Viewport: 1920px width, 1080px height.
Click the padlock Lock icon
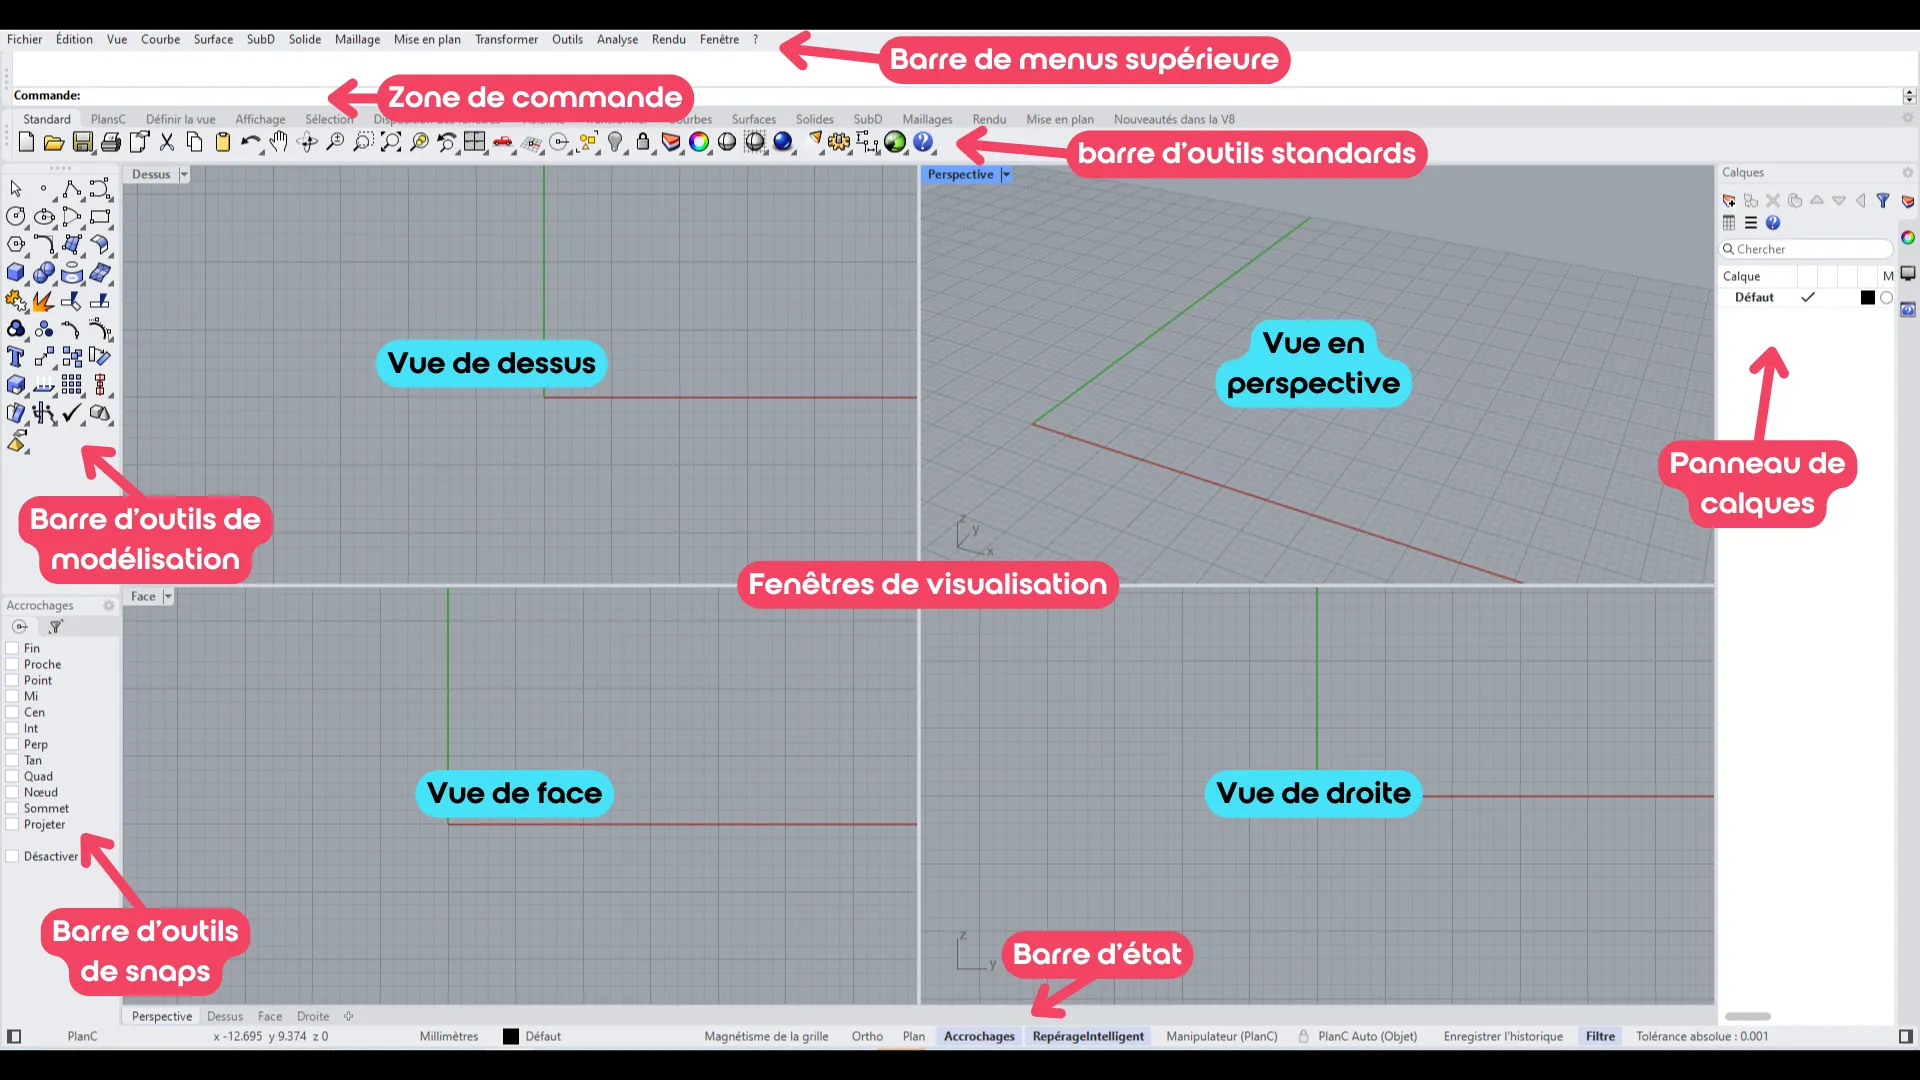pyautogui.click(x=643, y=142)
